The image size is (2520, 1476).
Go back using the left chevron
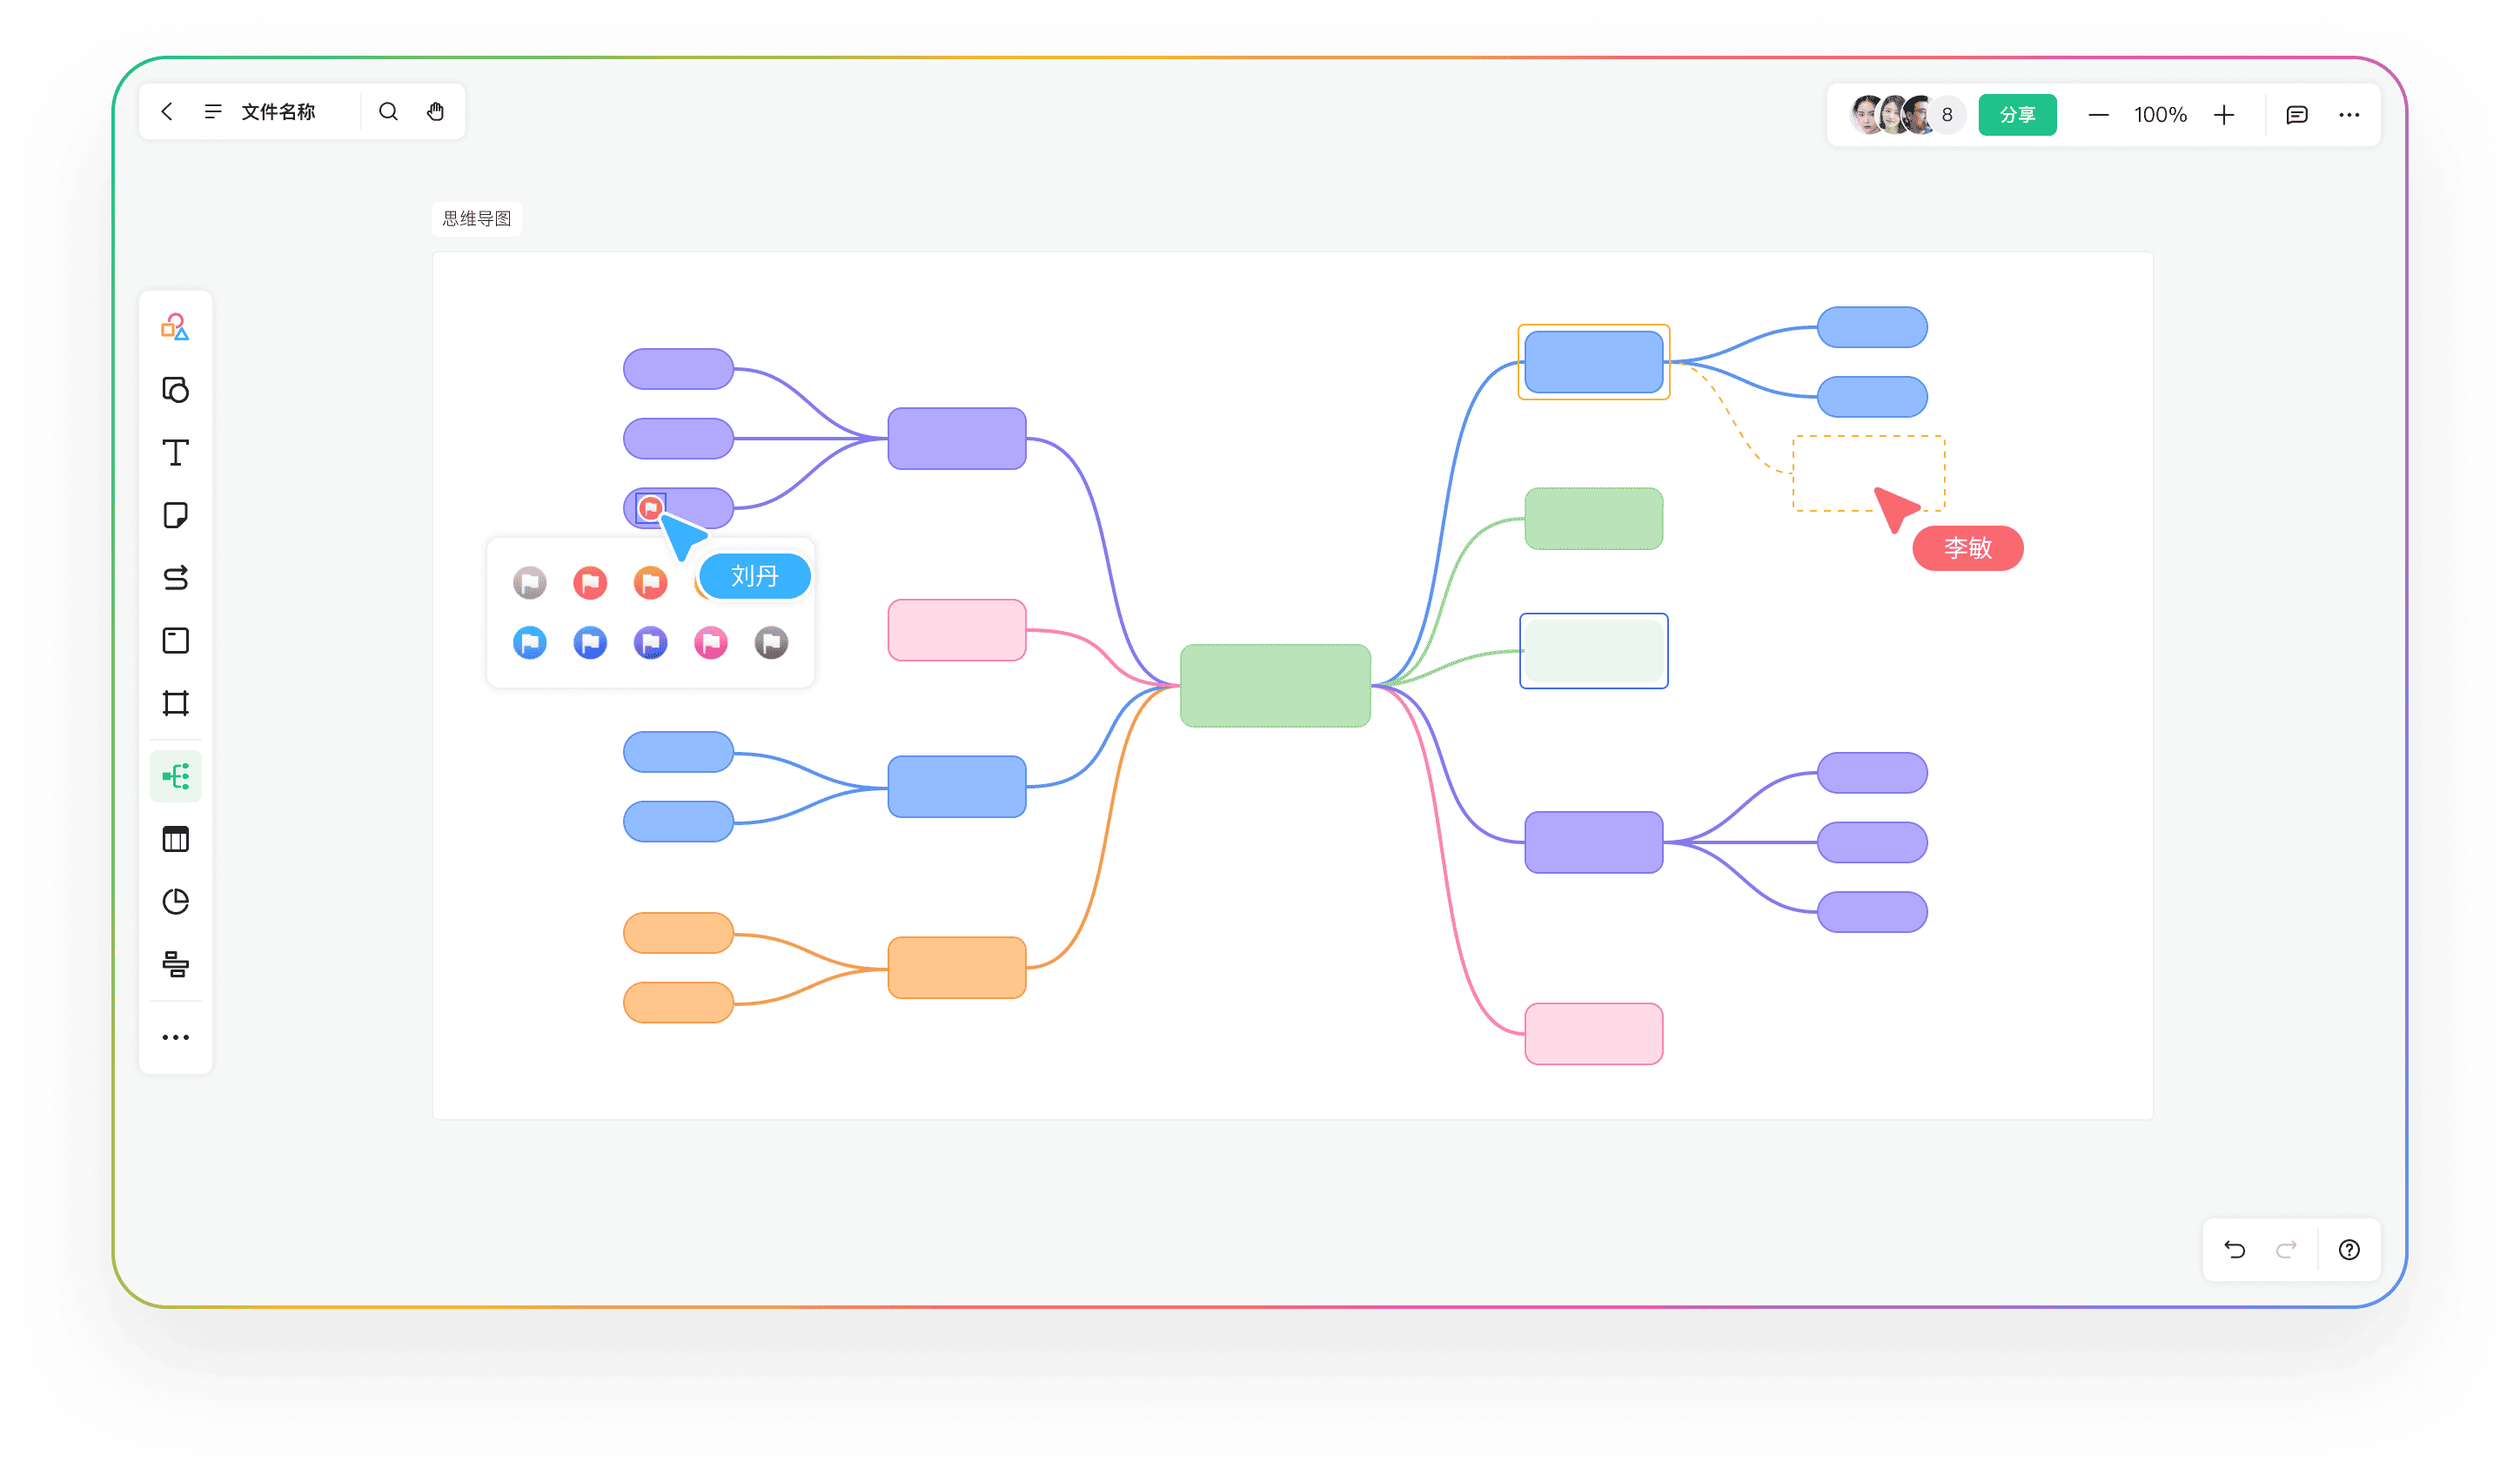(x=167, y=112)
